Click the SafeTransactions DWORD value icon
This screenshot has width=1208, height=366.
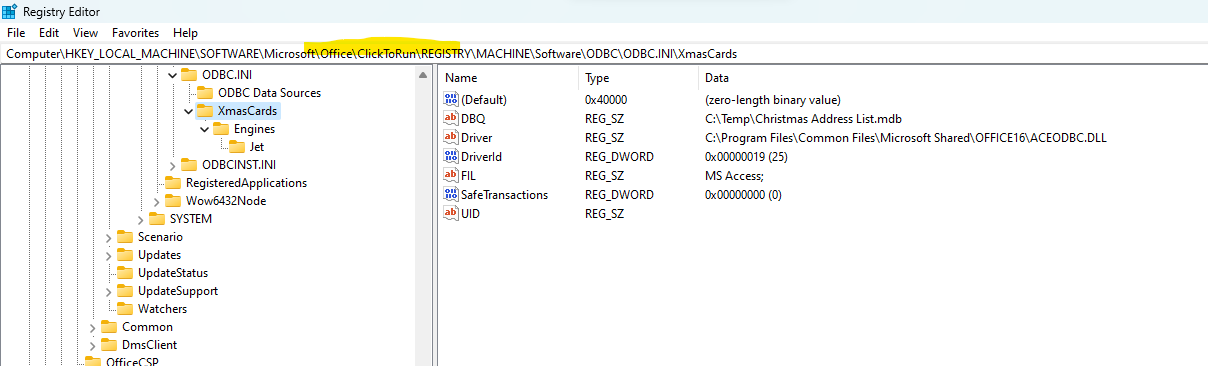pos(450,195)
